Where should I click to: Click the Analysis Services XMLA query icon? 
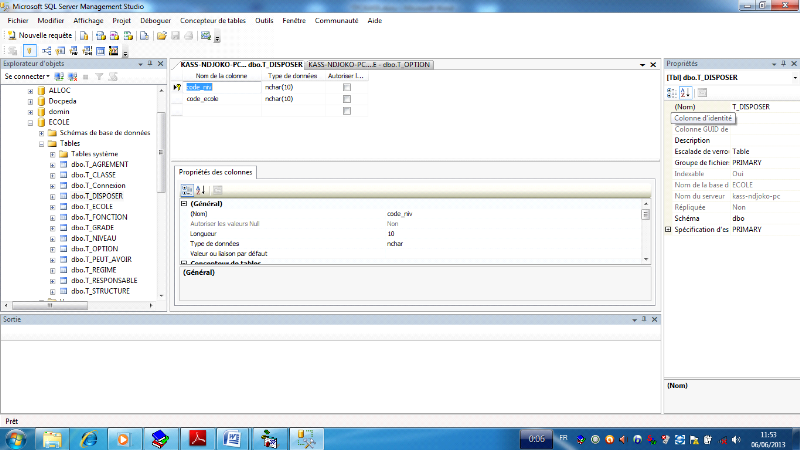click(x=128, y=36)
